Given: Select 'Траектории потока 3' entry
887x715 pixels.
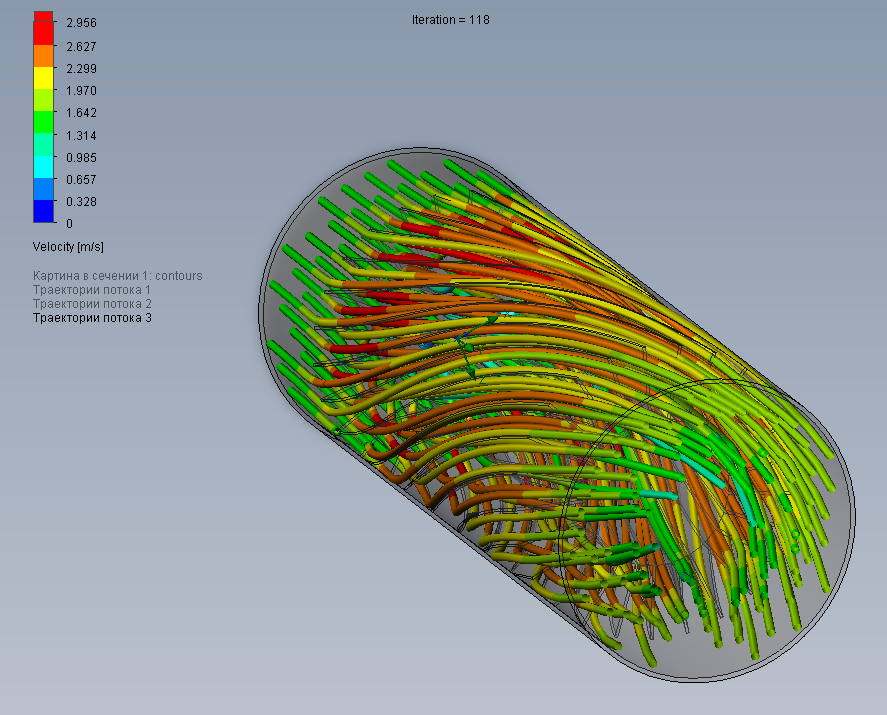Looking at the screenshot, I should click(x=92, y=318).
